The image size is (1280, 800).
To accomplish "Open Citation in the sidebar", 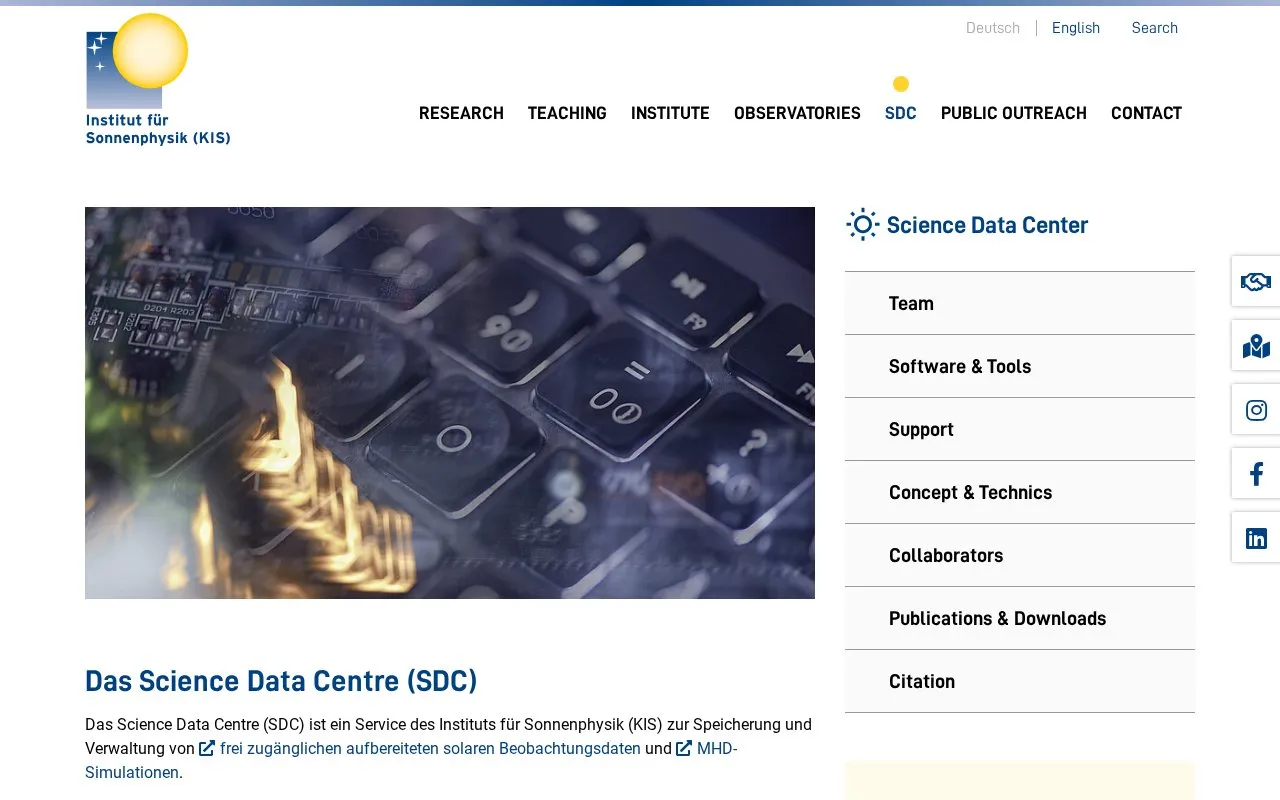I will tap(1020, 681).
